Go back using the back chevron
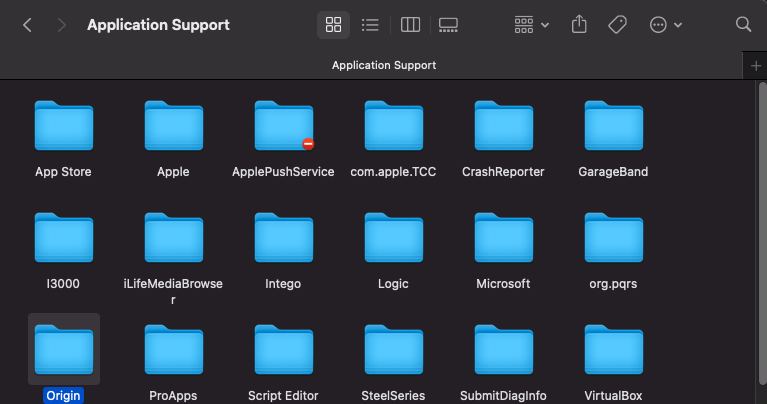This screenshot has width=767, height=404. (x=27, y=25)
